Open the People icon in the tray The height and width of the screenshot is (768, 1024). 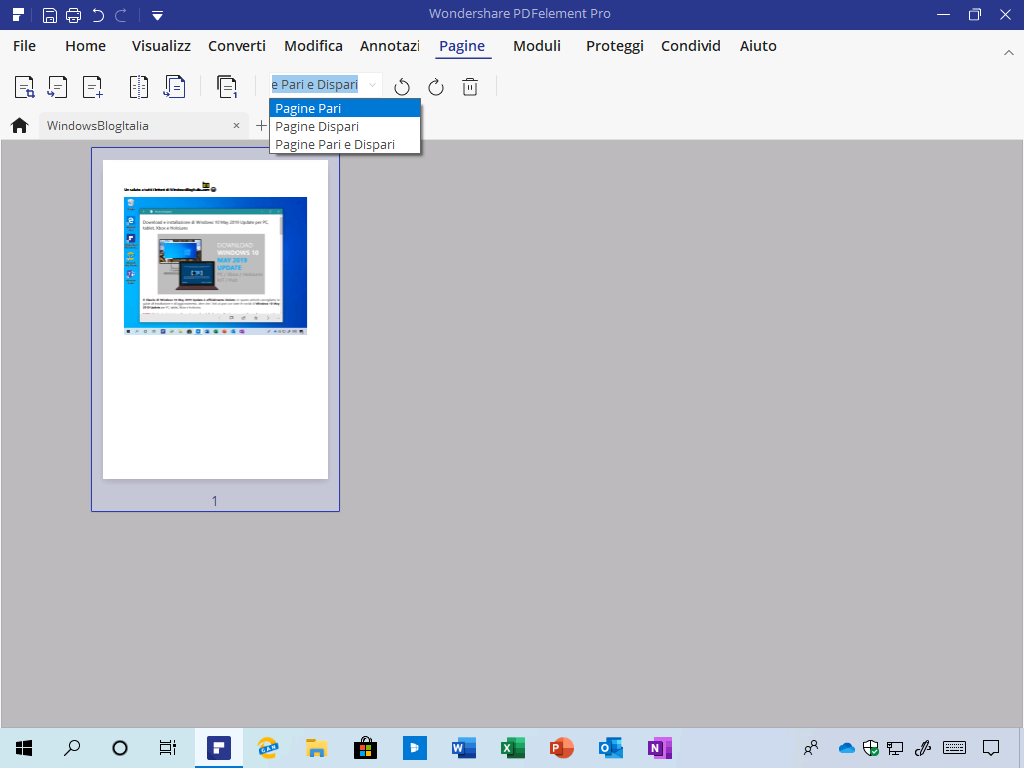coord(811,748)
